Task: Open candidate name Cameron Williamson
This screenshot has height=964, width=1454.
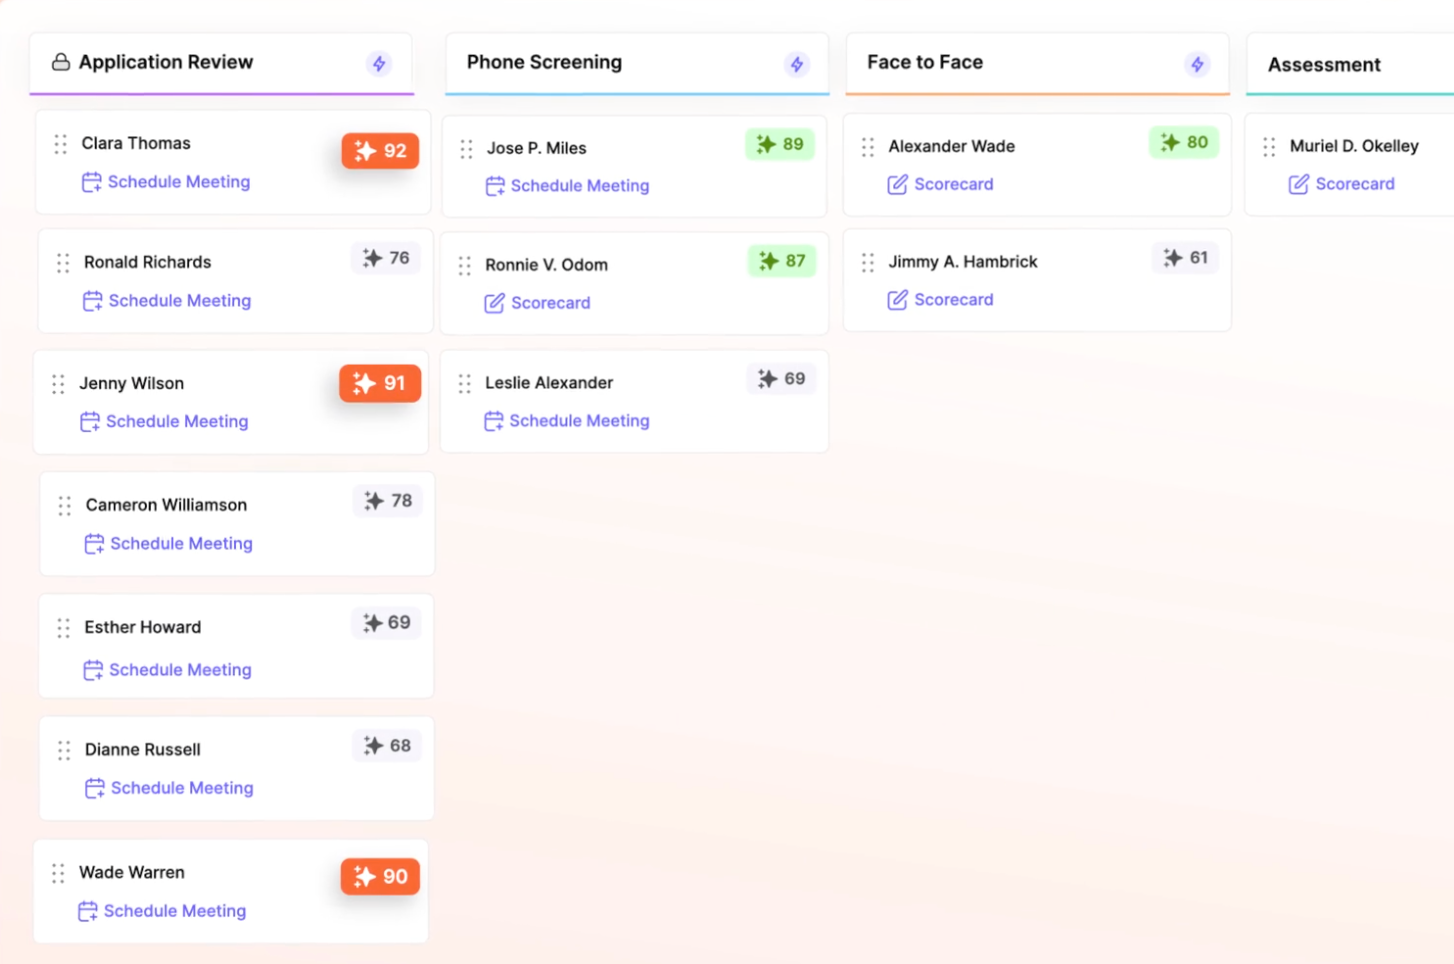Action: [166, 505]
